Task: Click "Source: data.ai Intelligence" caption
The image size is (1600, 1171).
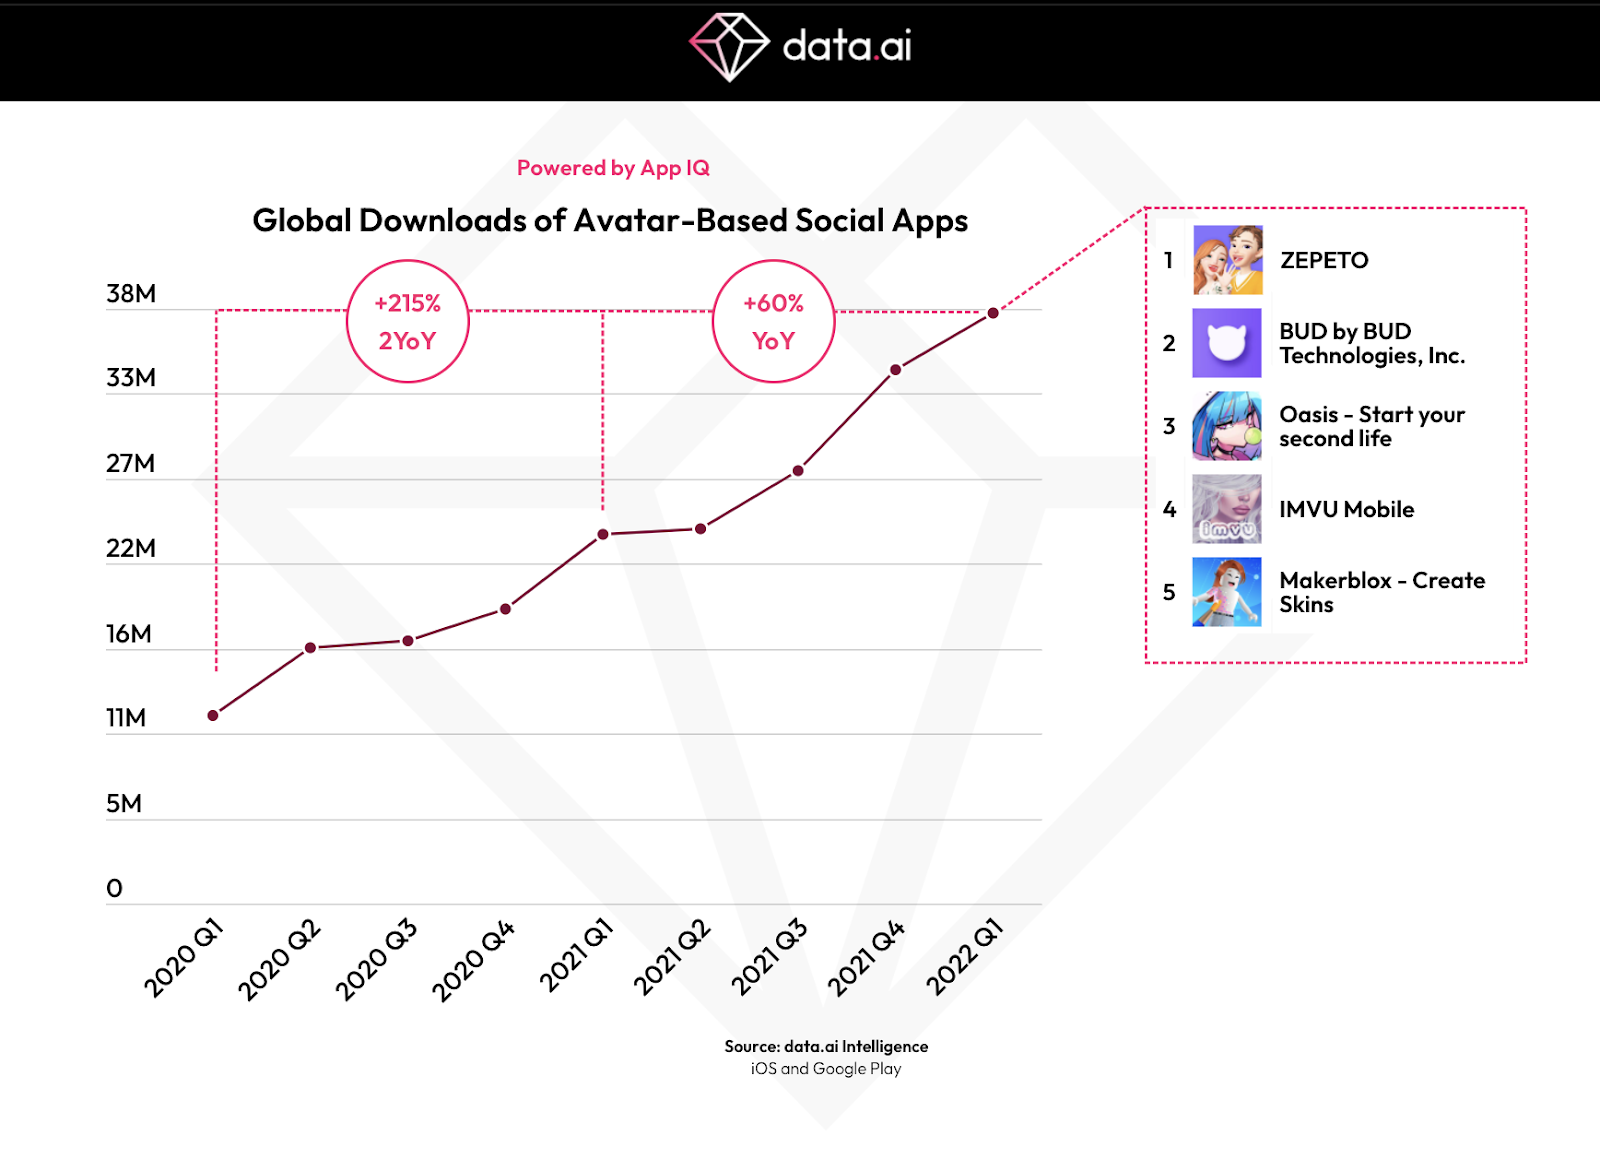Action: click(x=826, y=1046)
